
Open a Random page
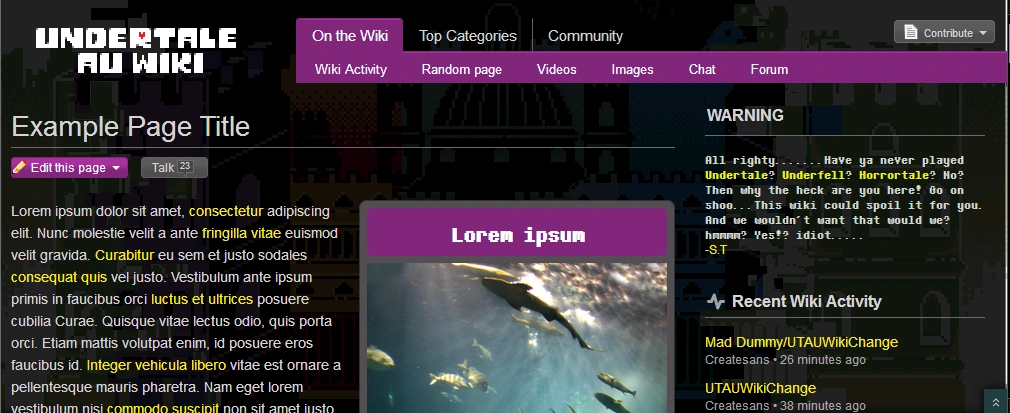coord(461,70)
